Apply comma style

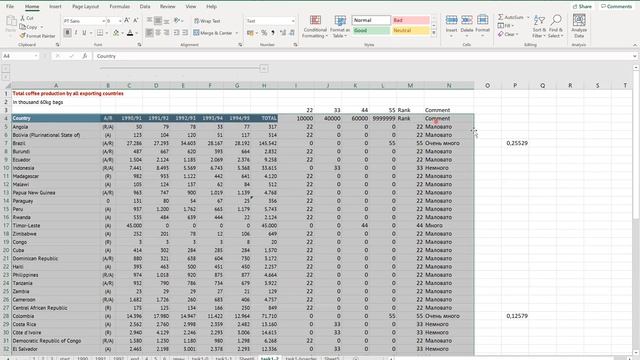[x=273, y=33]
